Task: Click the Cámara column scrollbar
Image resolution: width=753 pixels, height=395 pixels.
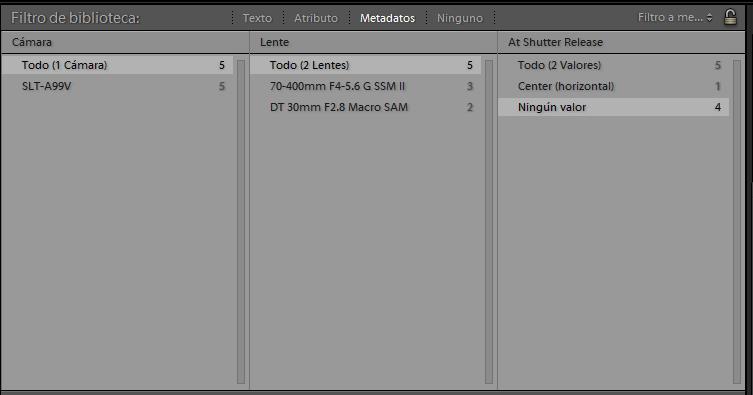Action: [241, 222]
